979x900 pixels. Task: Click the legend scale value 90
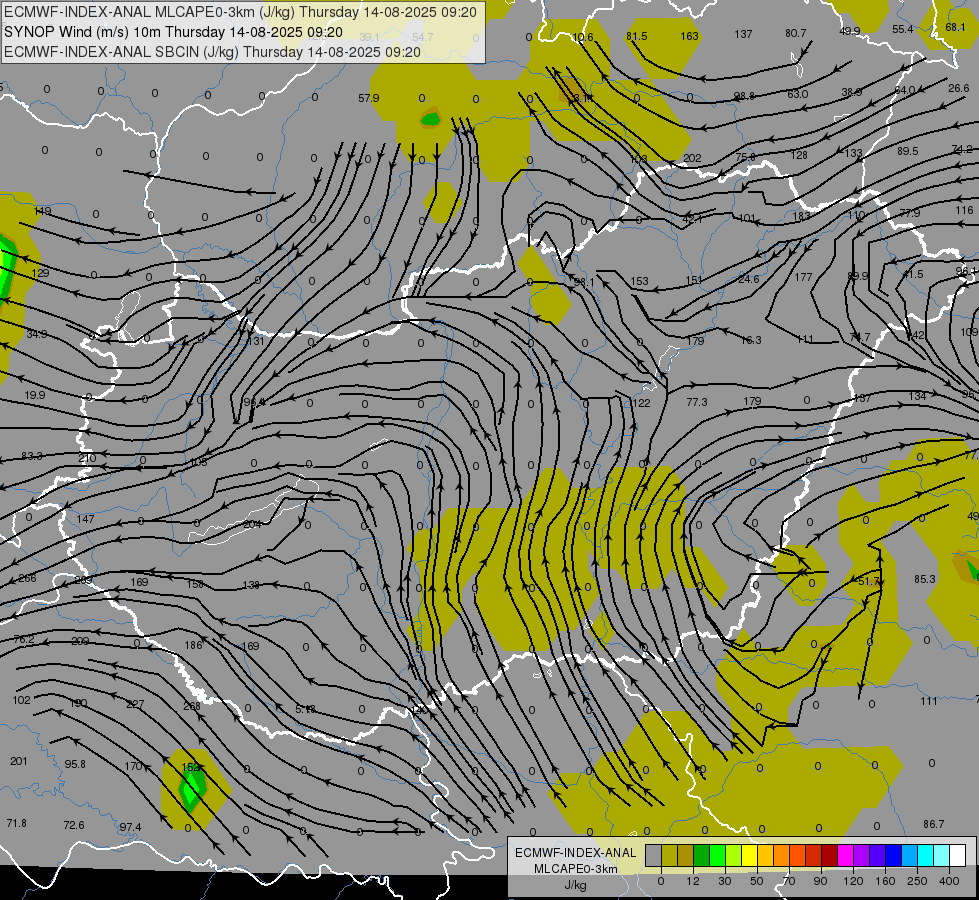click(x=821, y=881)
